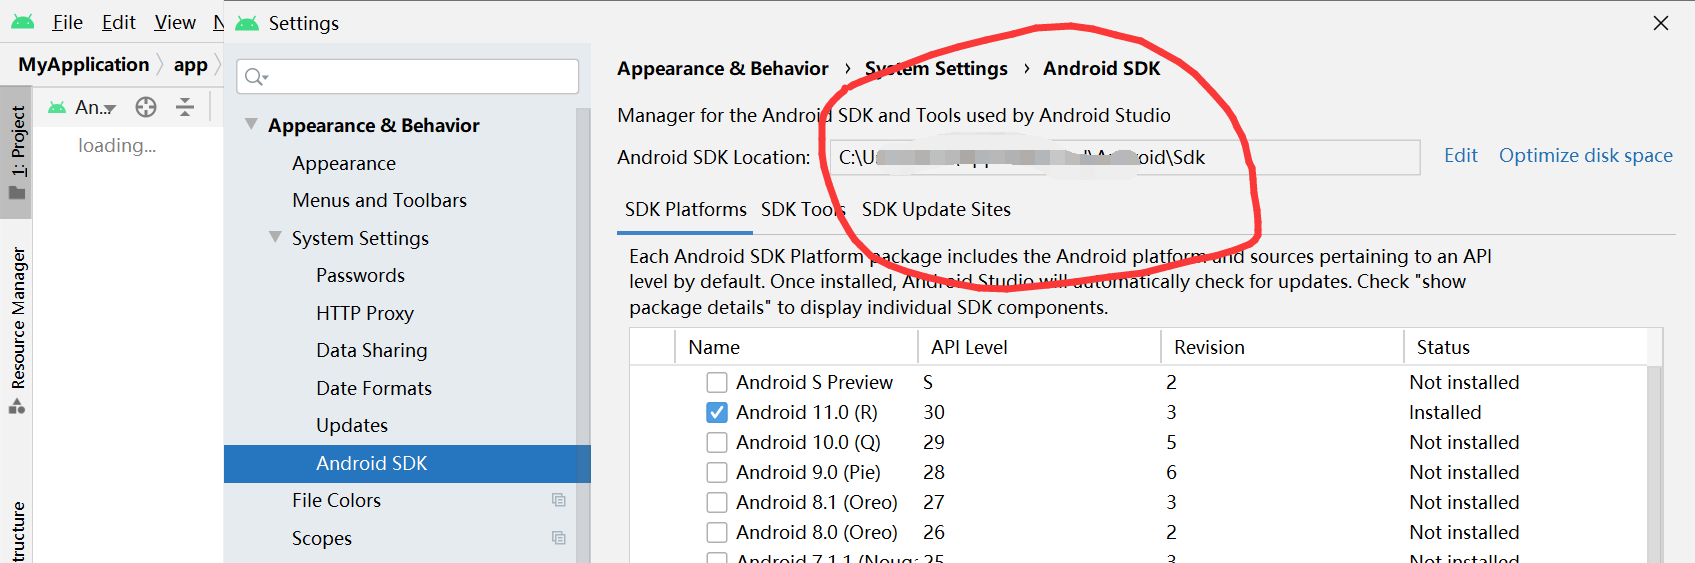Uncheck the Android 11.0 (R) checkbox
This screenshot has width=1695, height=563.
[x=717, y=412]
